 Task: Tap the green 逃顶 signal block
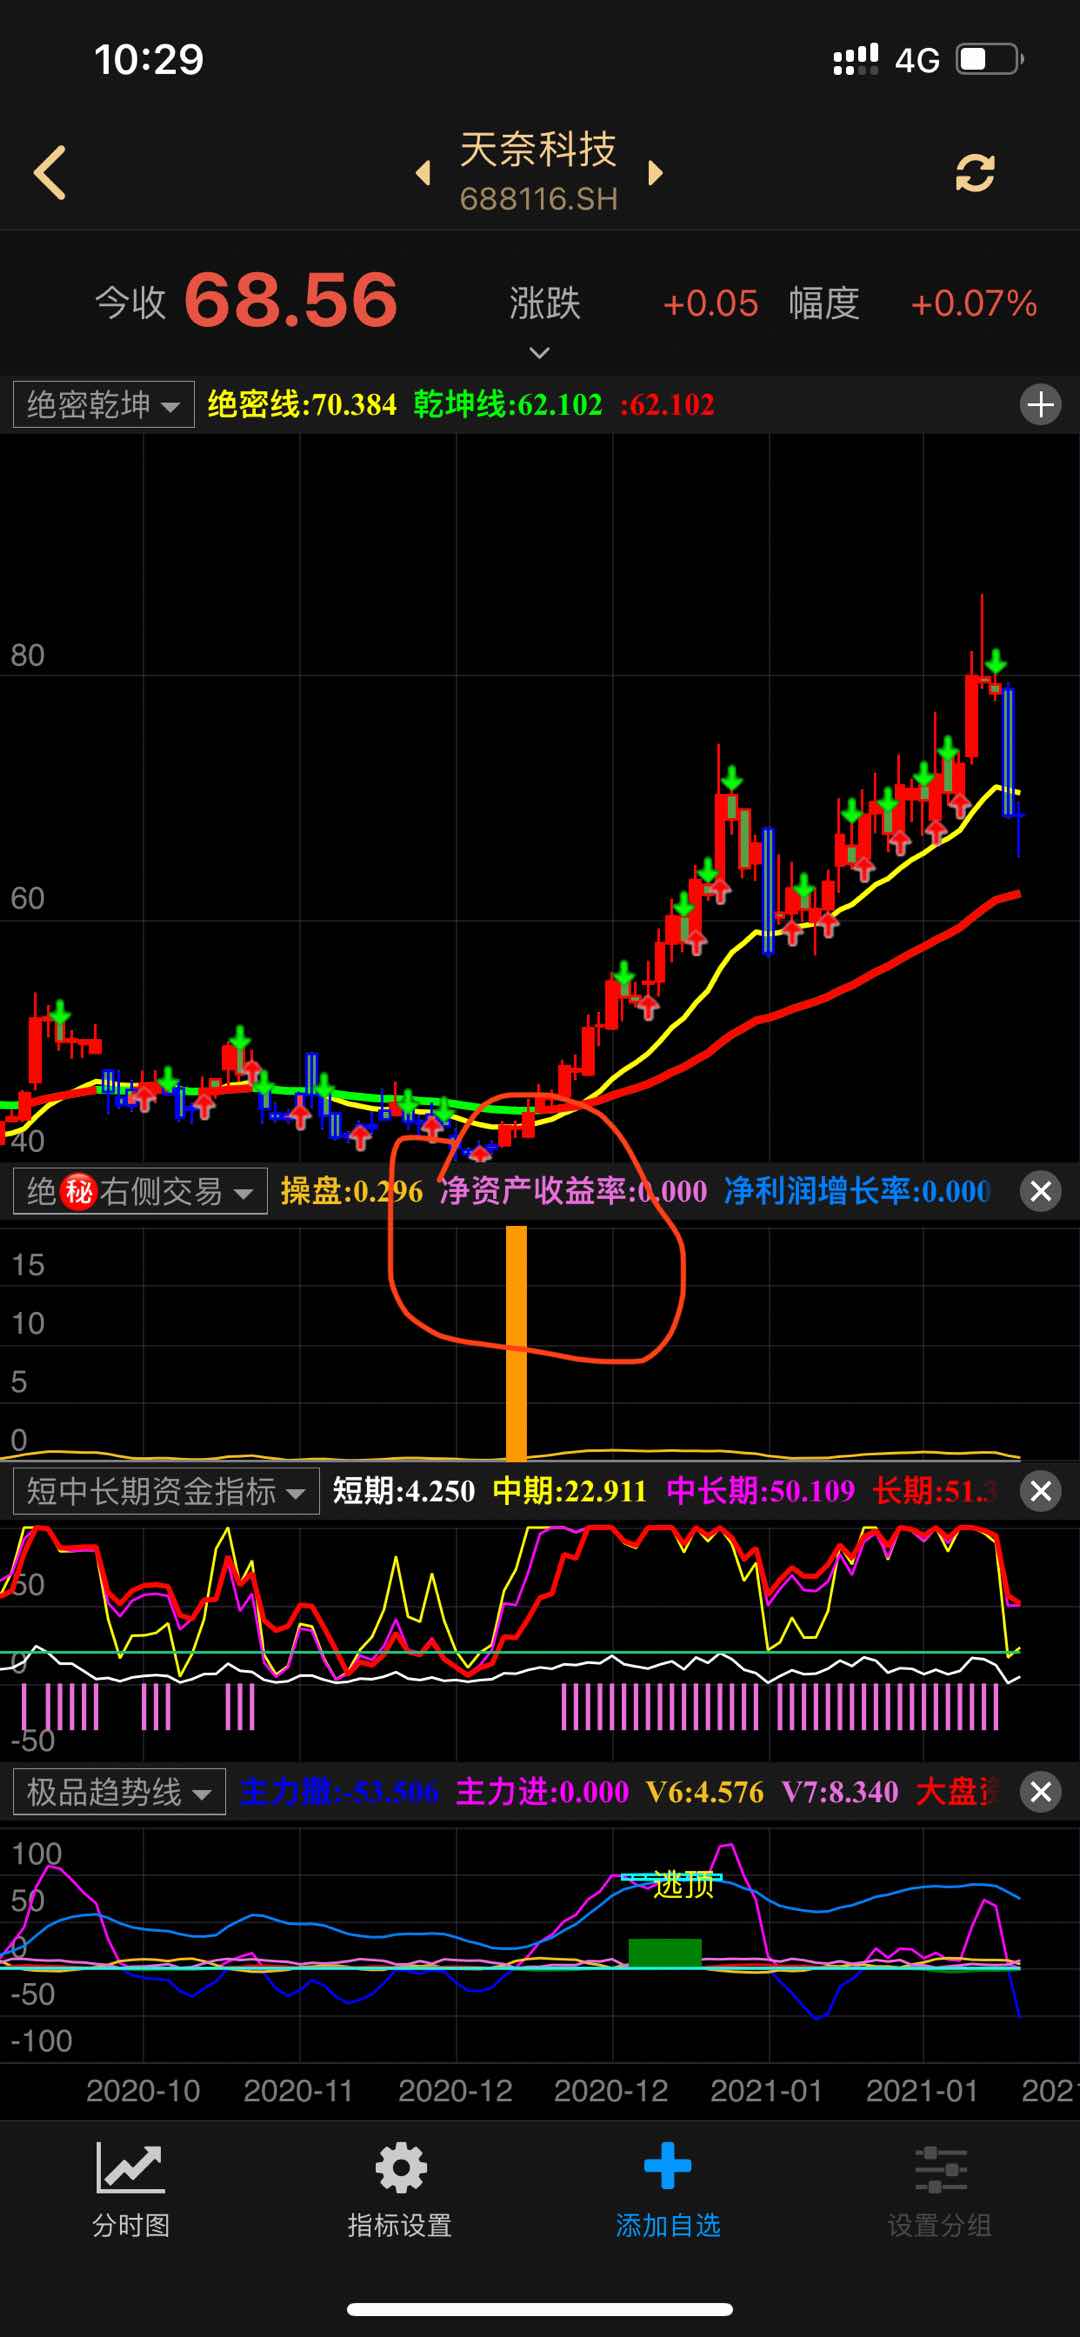tap(665, 1952)
